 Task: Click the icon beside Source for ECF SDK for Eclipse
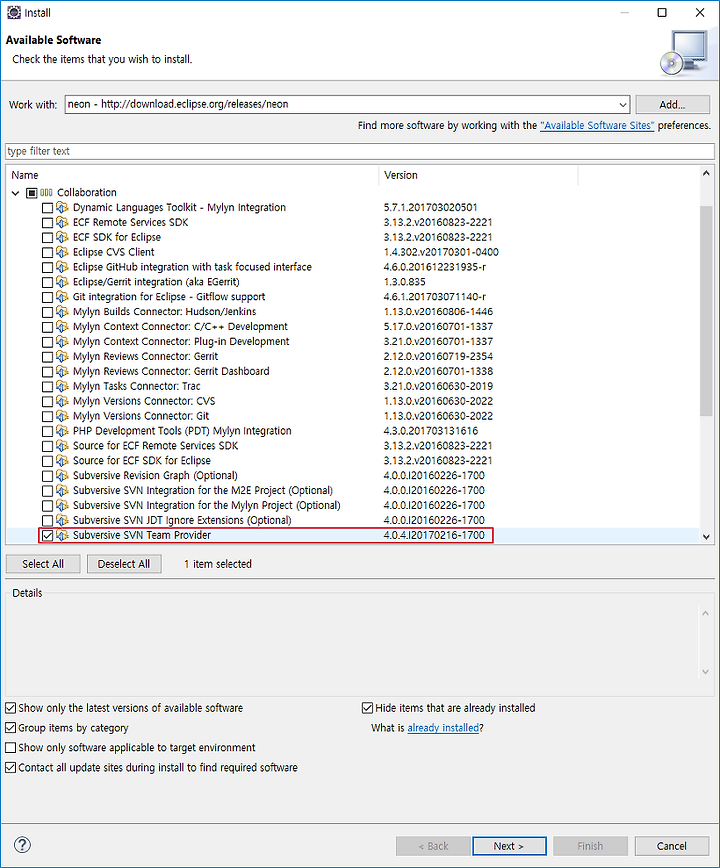(x=63, y=461)
